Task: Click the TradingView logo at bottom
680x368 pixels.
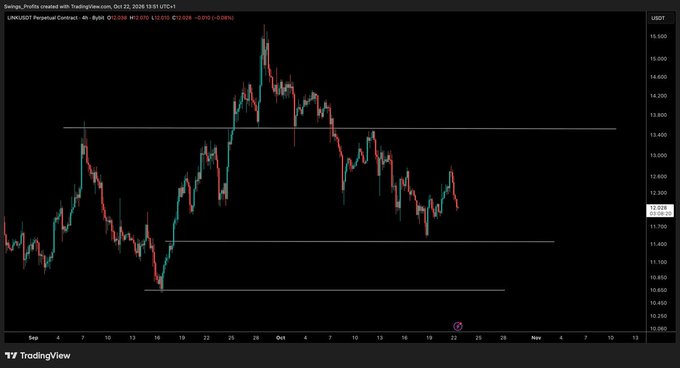Action: (37, 356)
